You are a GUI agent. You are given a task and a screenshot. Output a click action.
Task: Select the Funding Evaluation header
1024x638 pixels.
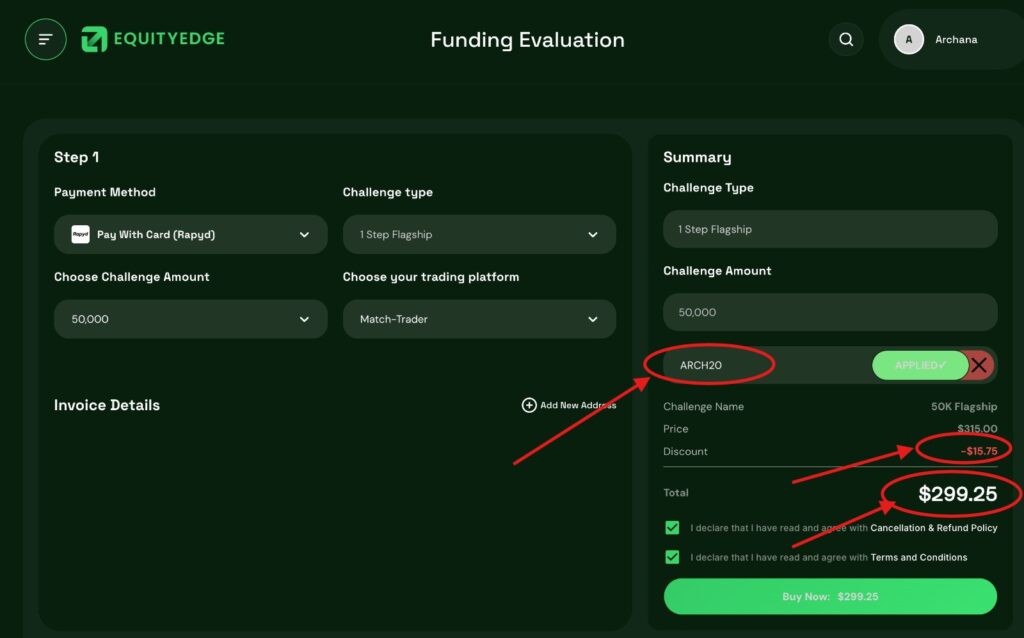tap(527, 40)
